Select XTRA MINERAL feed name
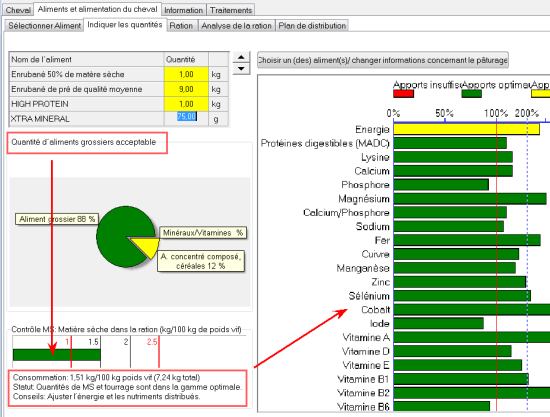Screen dimensions: 550x417 pos(86,119)
